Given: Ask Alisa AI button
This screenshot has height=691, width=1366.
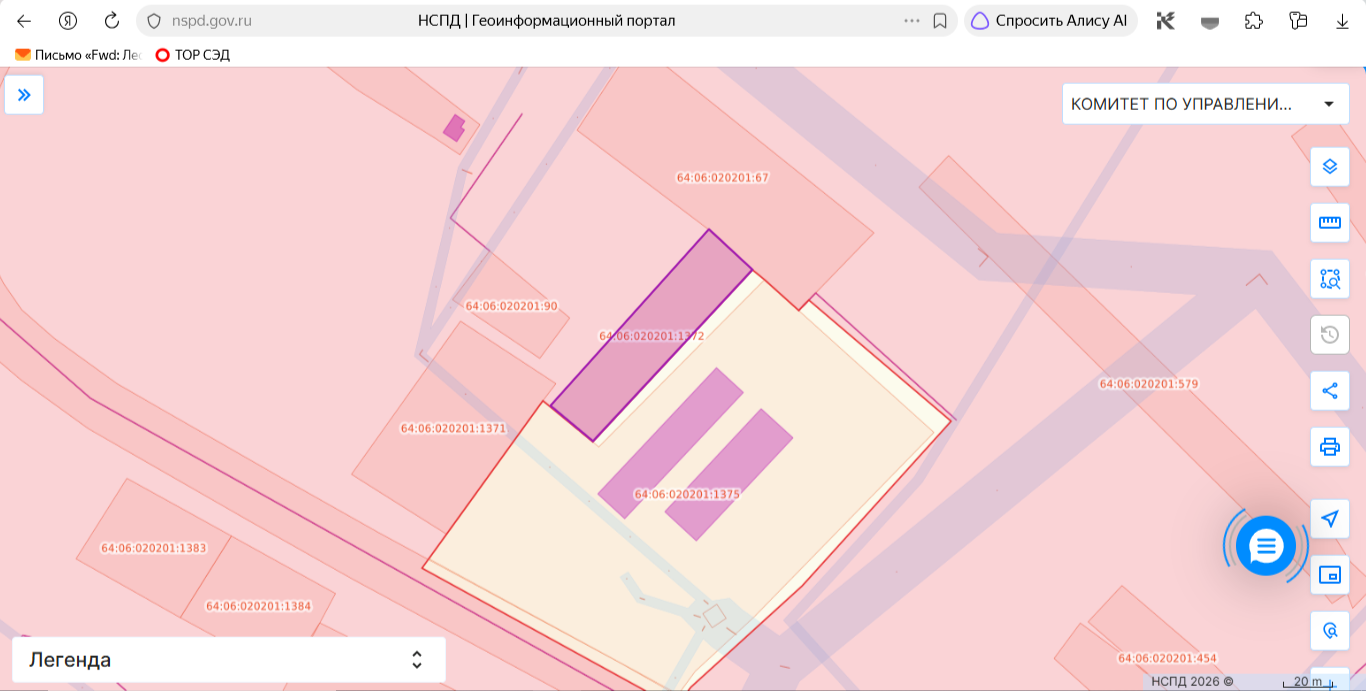Looking at the screenshot, I should point(1050,20).
